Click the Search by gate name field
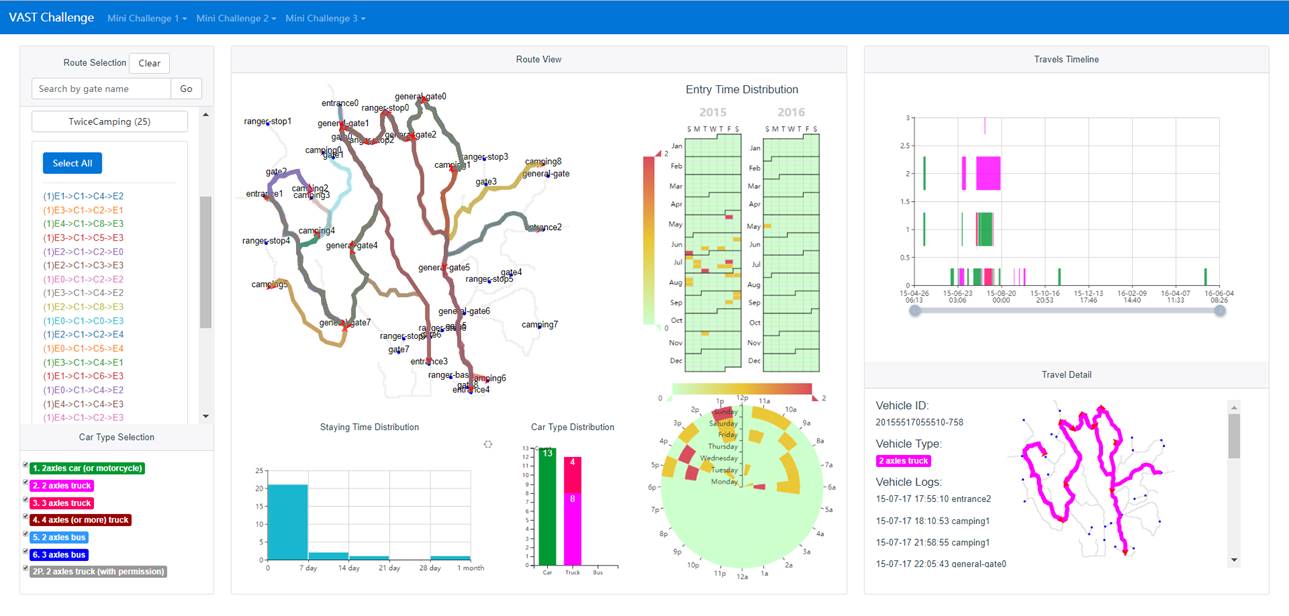The height and width of the screenshot is (616, 1289). (101, 89)
